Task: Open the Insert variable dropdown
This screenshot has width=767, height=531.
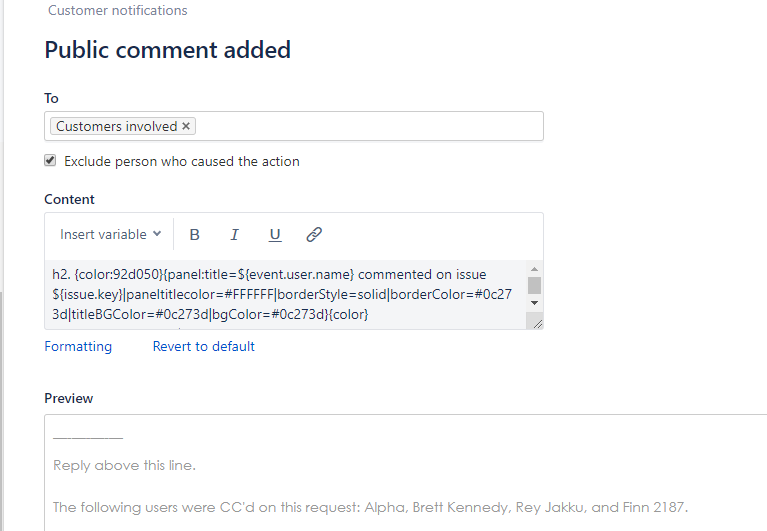Action: pyautogui.click(x=110, y=235)
